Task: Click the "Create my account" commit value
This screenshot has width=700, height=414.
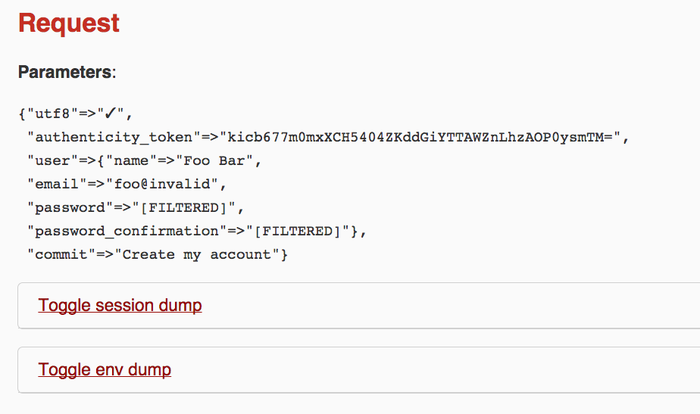Action: [x=201, y=255]
